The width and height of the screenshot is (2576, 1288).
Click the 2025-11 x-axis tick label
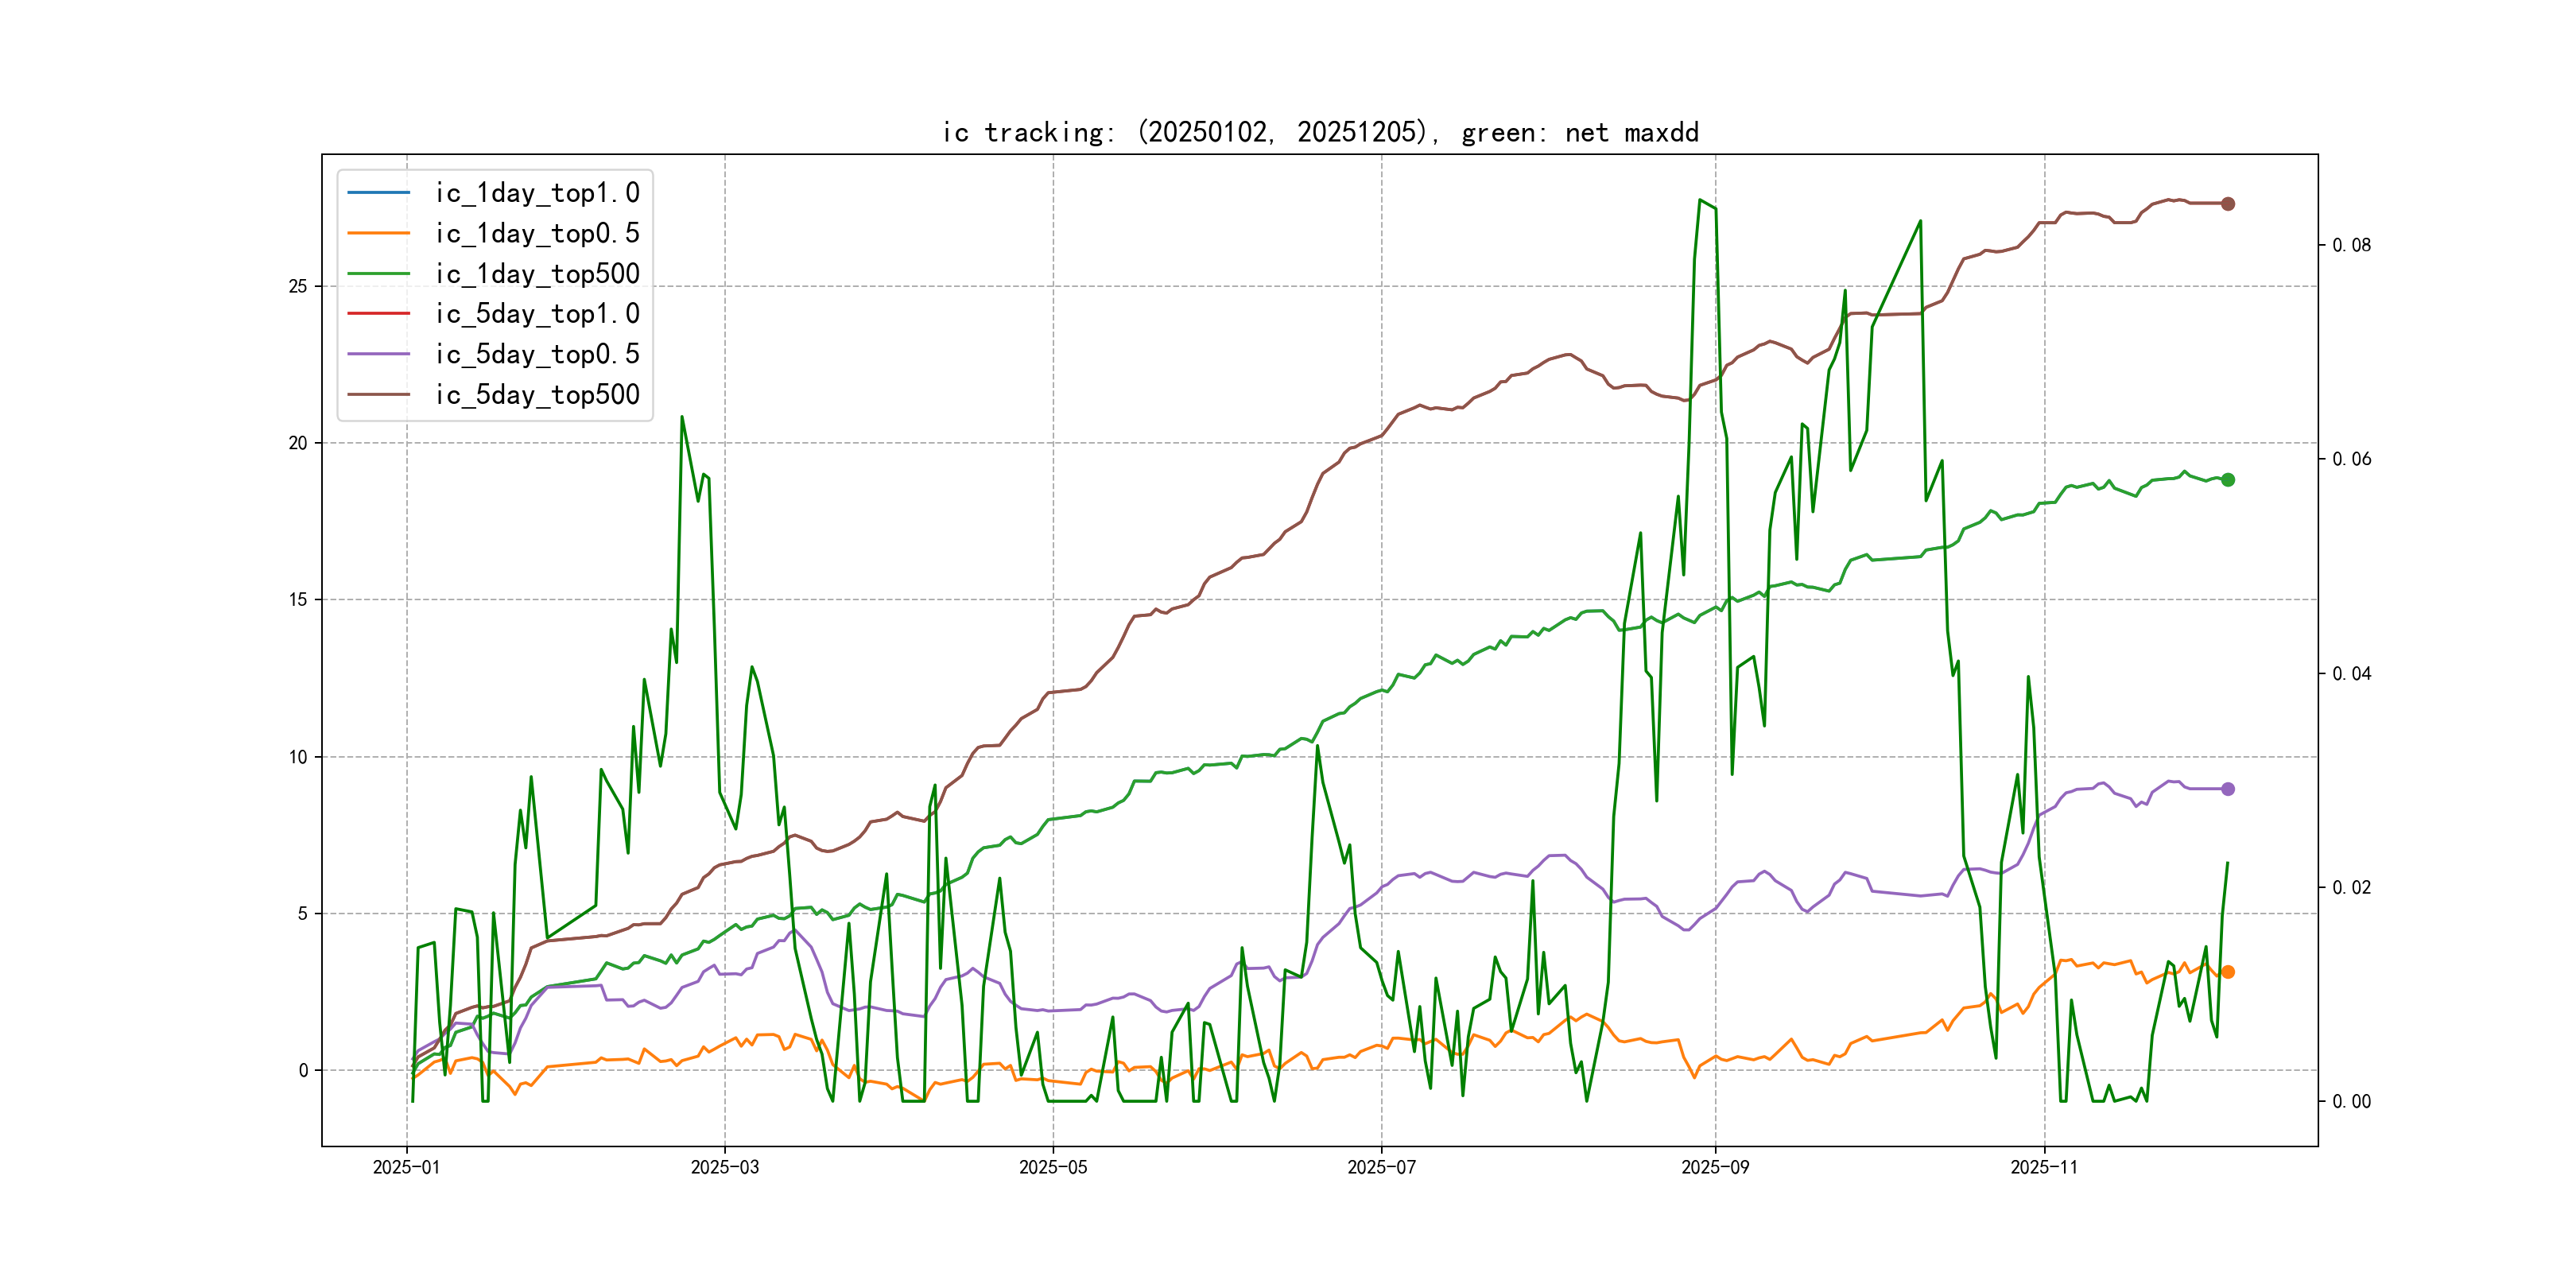tap(2044, 1167)
